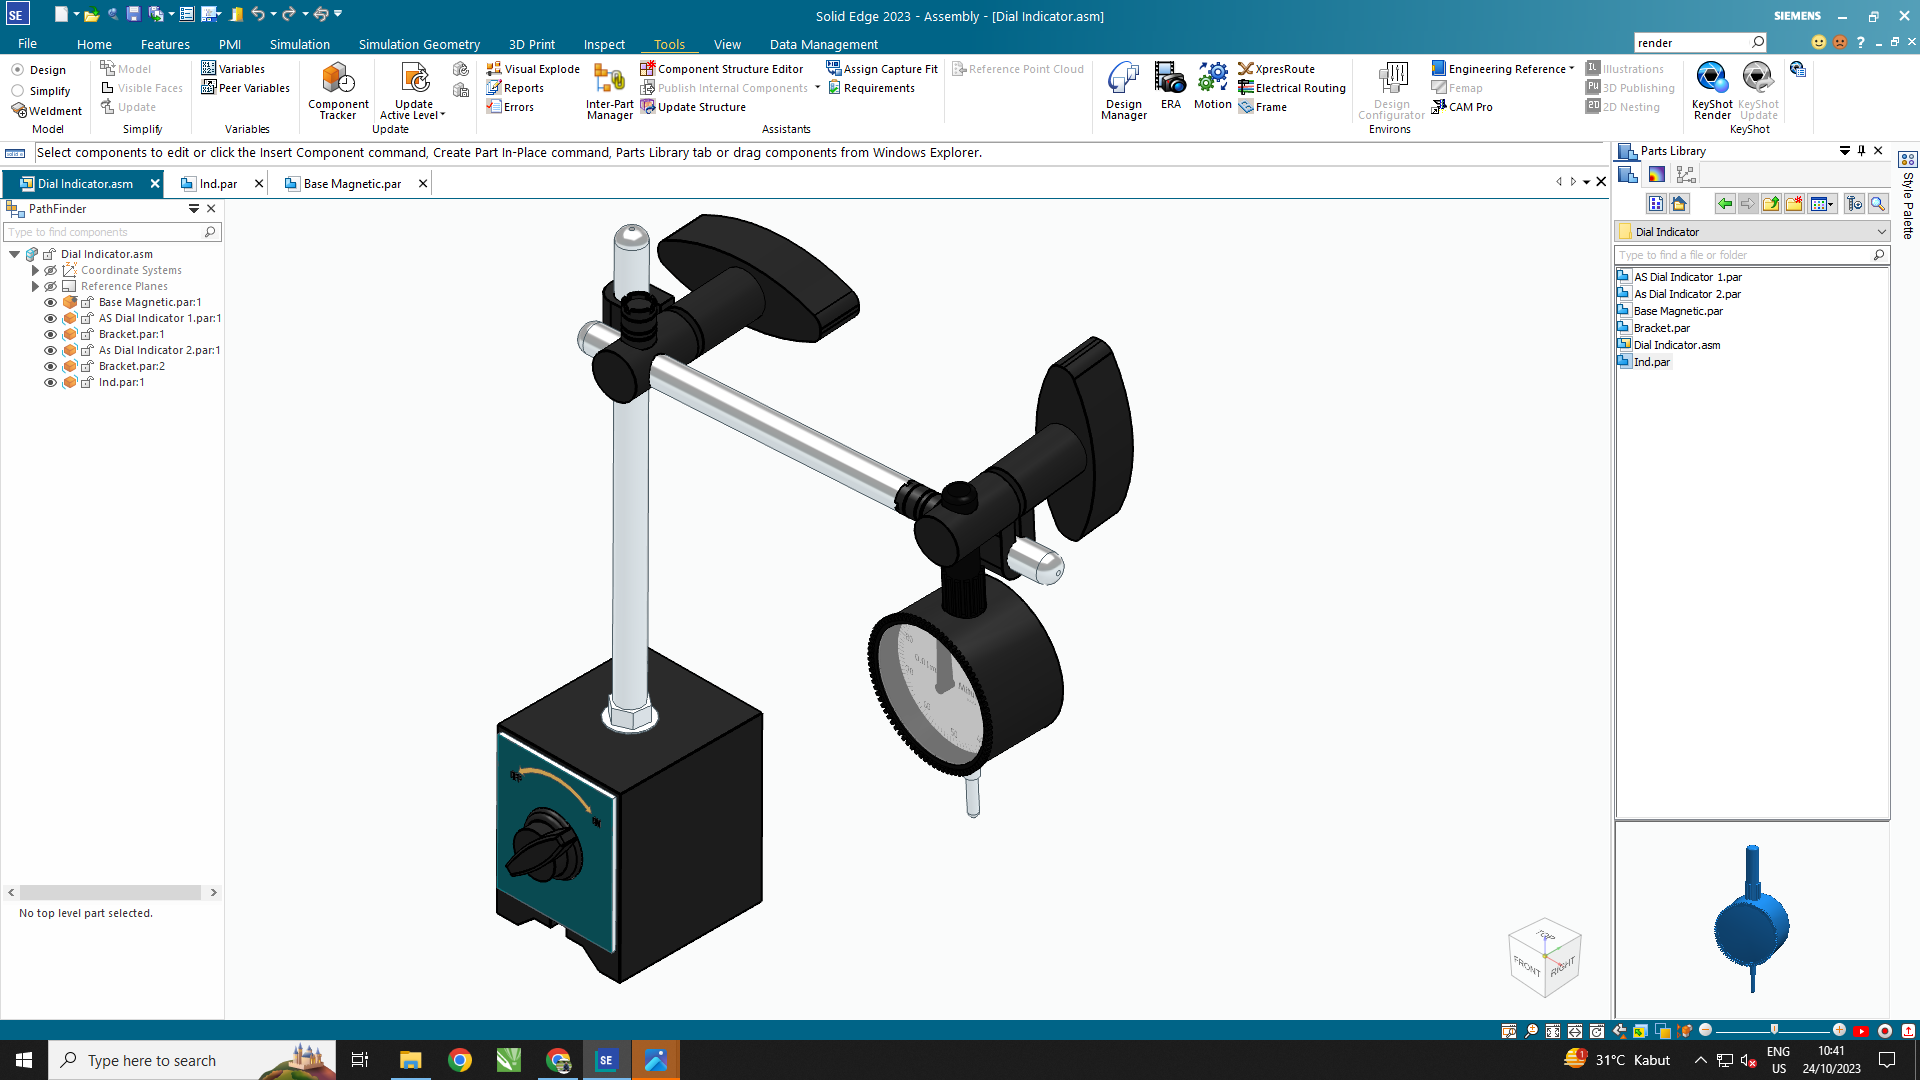Screen dimensions: 1920x1080
Task: Click the Errors report button
Action: pos(513,107)
